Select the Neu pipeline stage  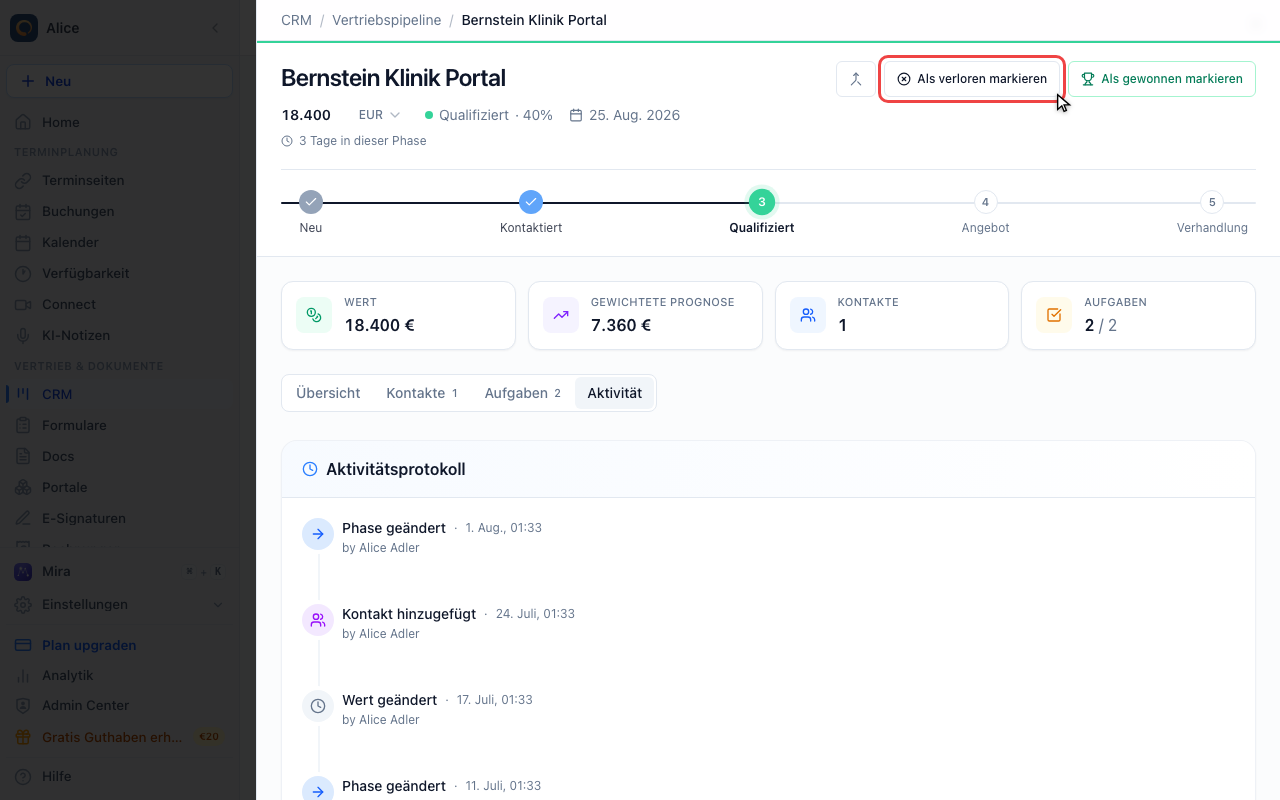(311, 202)
